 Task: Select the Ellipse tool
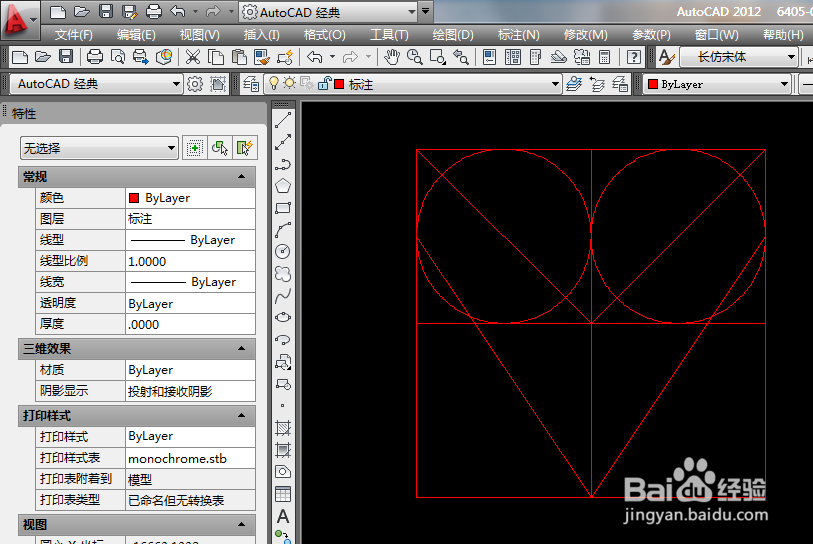283,317
